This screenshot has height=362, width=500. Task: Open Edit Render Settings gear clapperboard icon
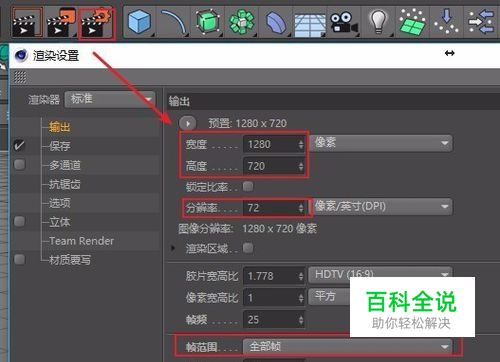click(97, 23)
